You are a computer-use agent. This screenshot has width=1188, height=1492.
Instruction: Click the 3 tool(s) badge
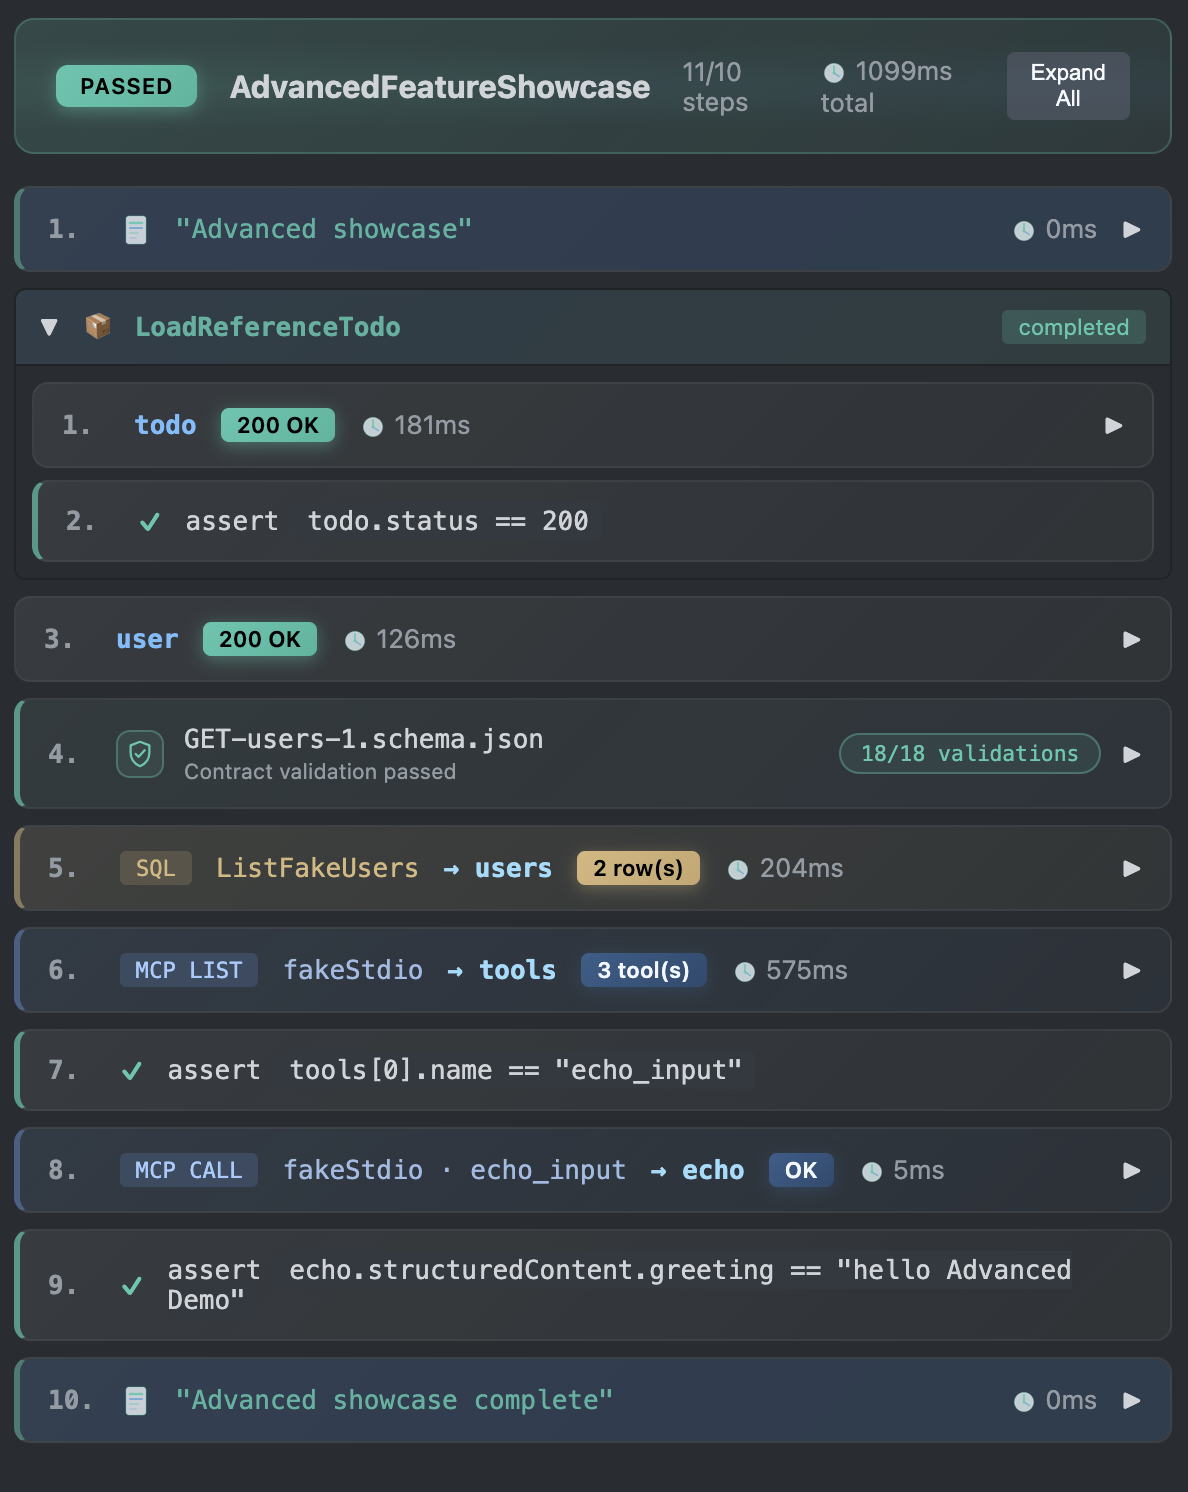(x=644, y=970)
